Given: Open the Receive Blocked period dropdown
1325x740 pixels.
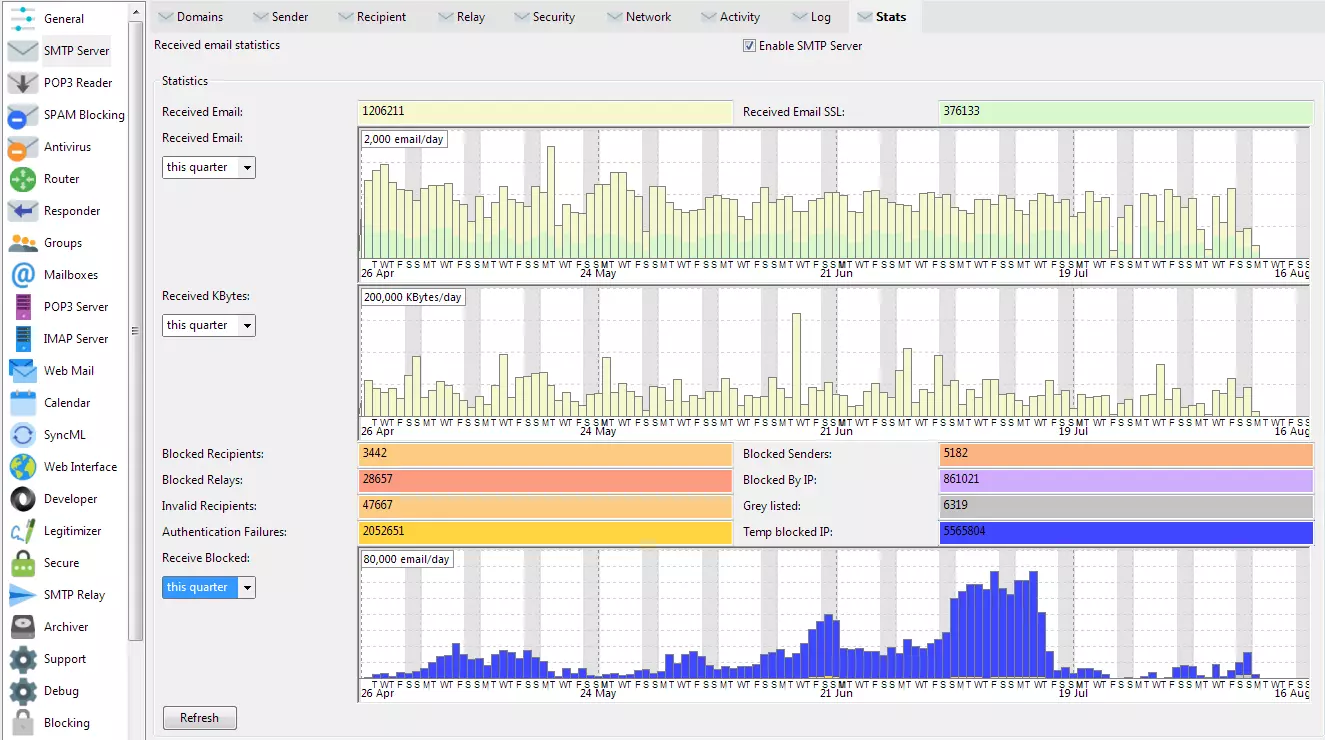Looking at the screenshot, I should (x=208, y=587).
